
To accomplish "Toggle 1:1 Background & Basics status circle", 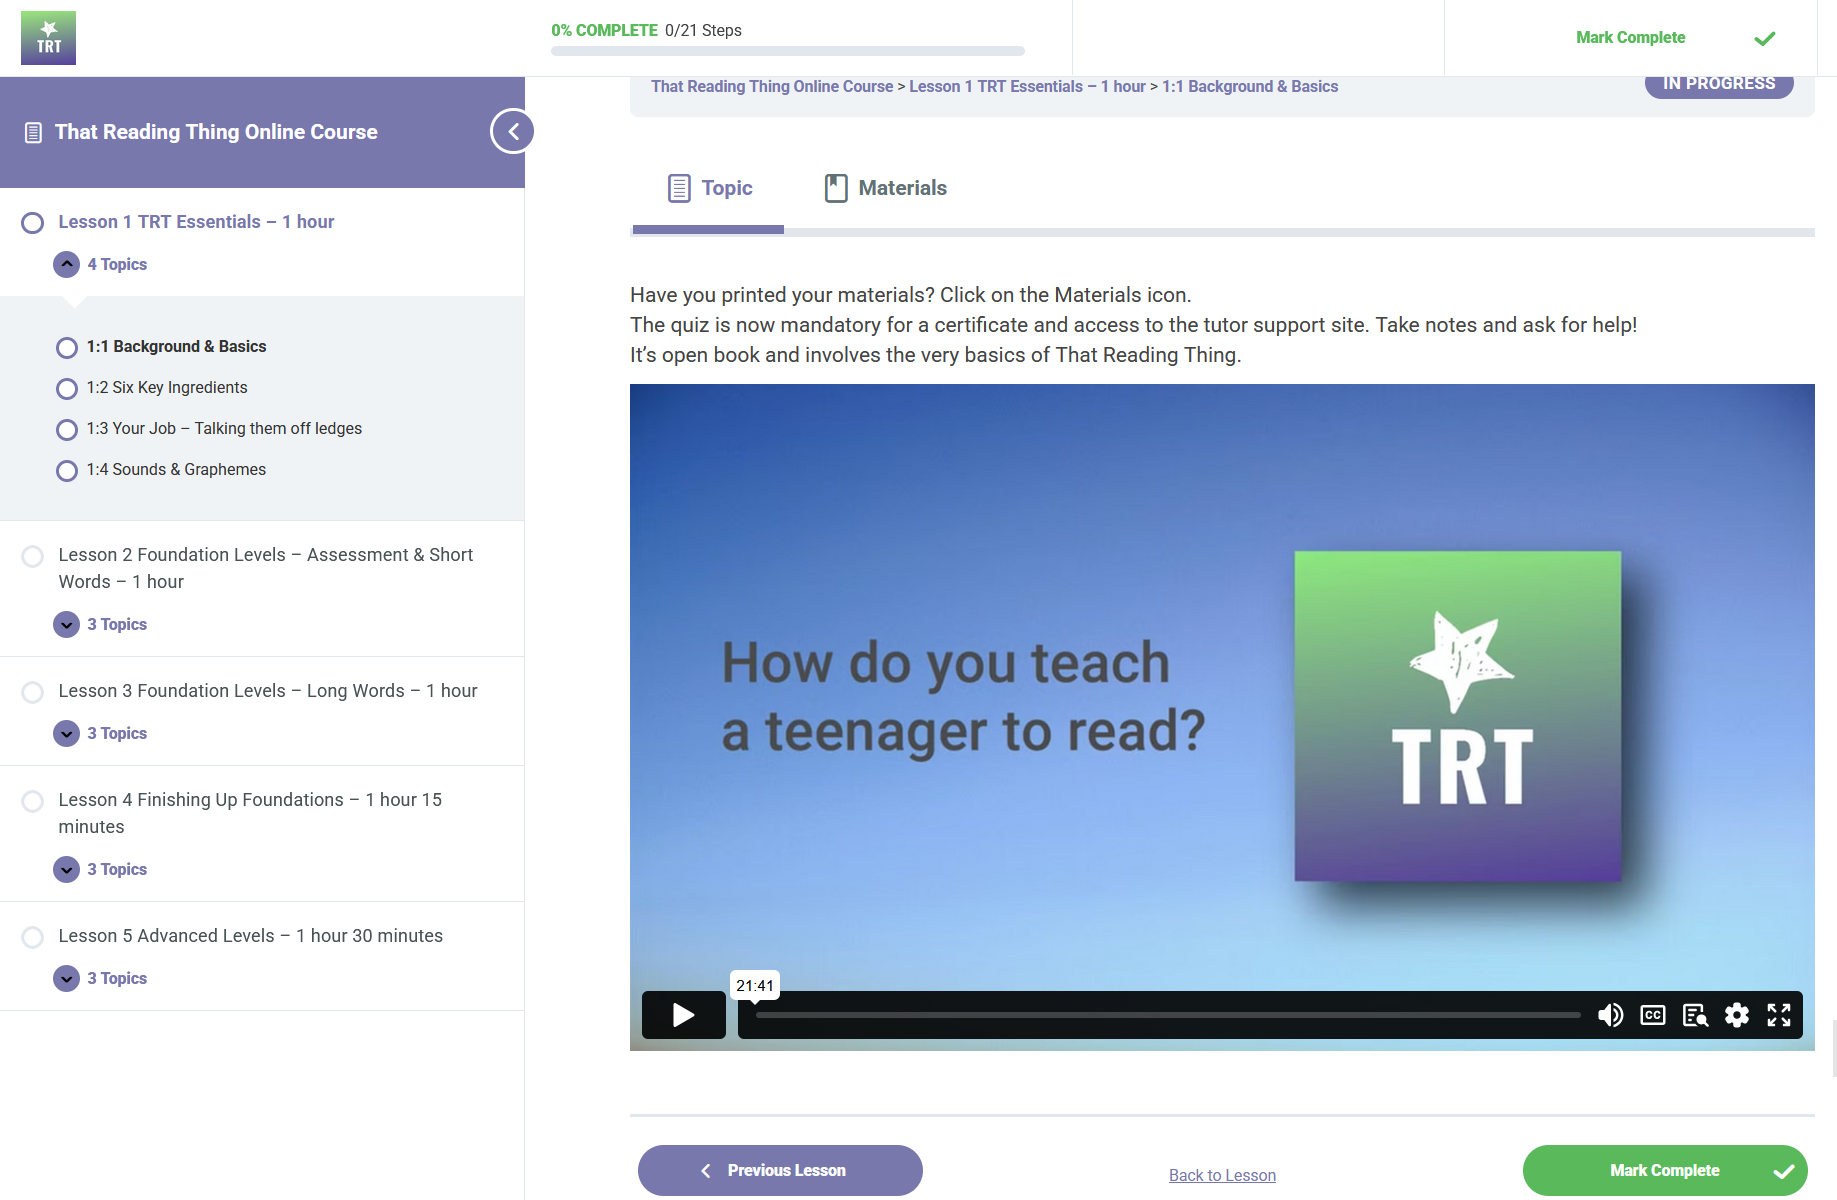I will 67,347.
